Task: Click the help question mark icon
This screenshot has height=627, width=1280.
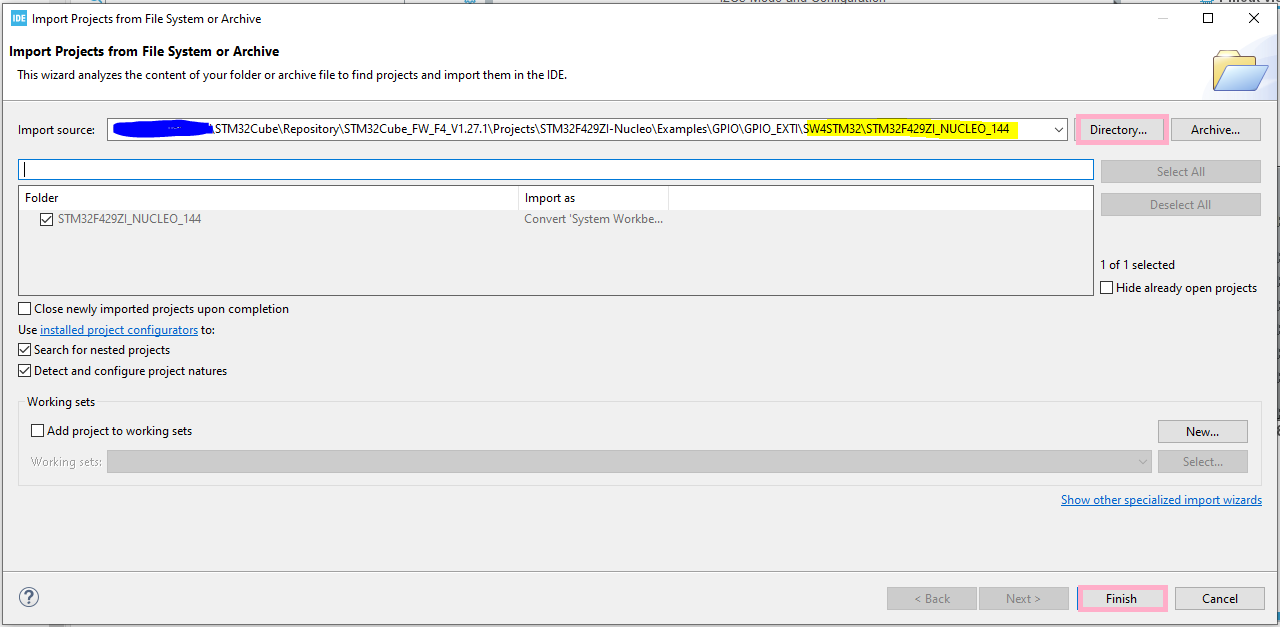Action: click(28, 597)
